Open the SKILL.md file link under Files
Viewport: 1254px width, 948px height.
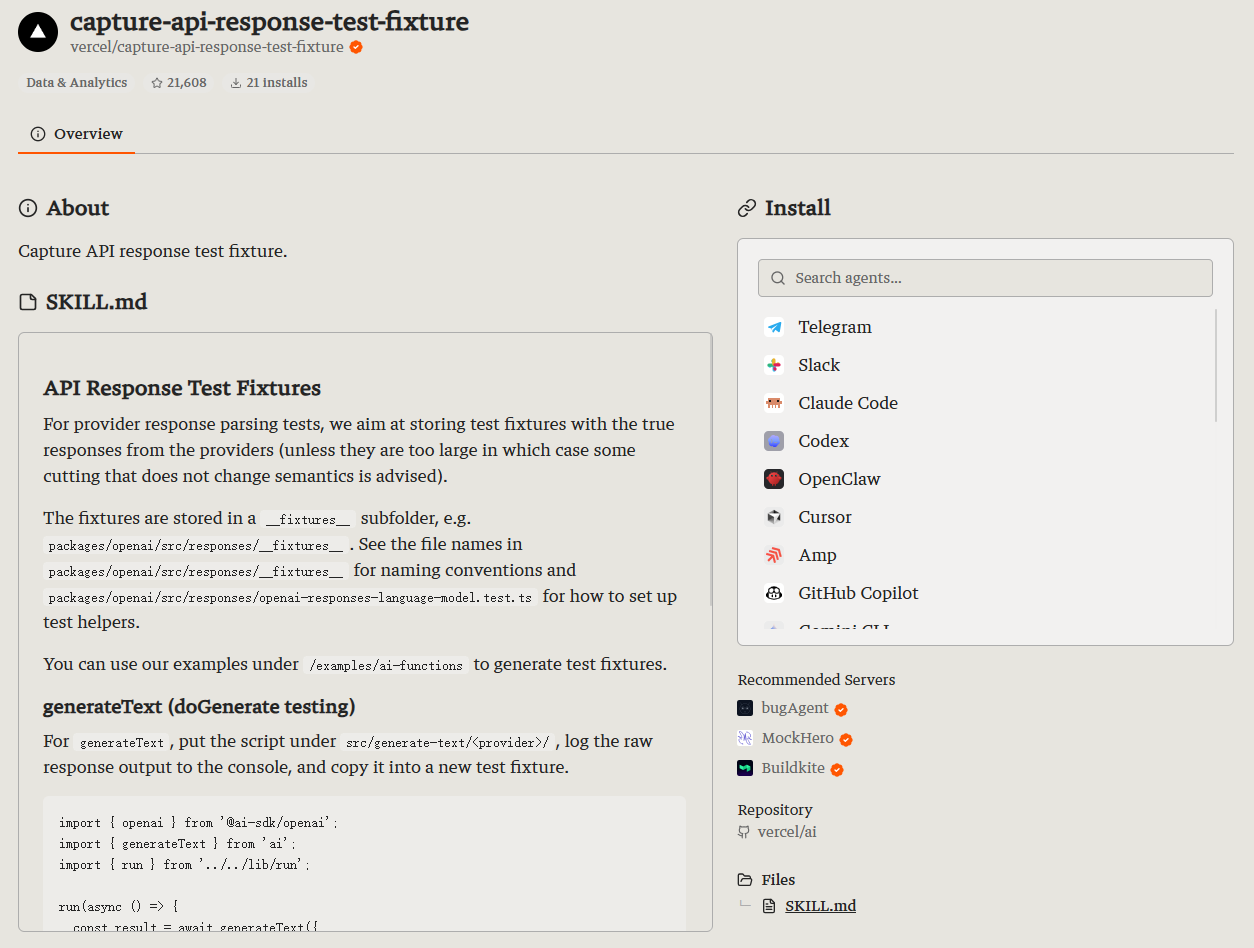click(821, 906)
